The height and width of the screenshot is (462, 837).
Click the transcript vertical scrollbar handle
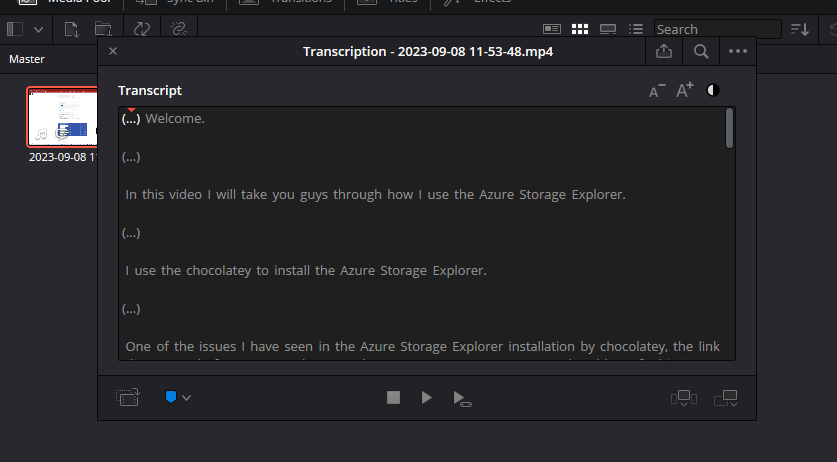point(729,128)
